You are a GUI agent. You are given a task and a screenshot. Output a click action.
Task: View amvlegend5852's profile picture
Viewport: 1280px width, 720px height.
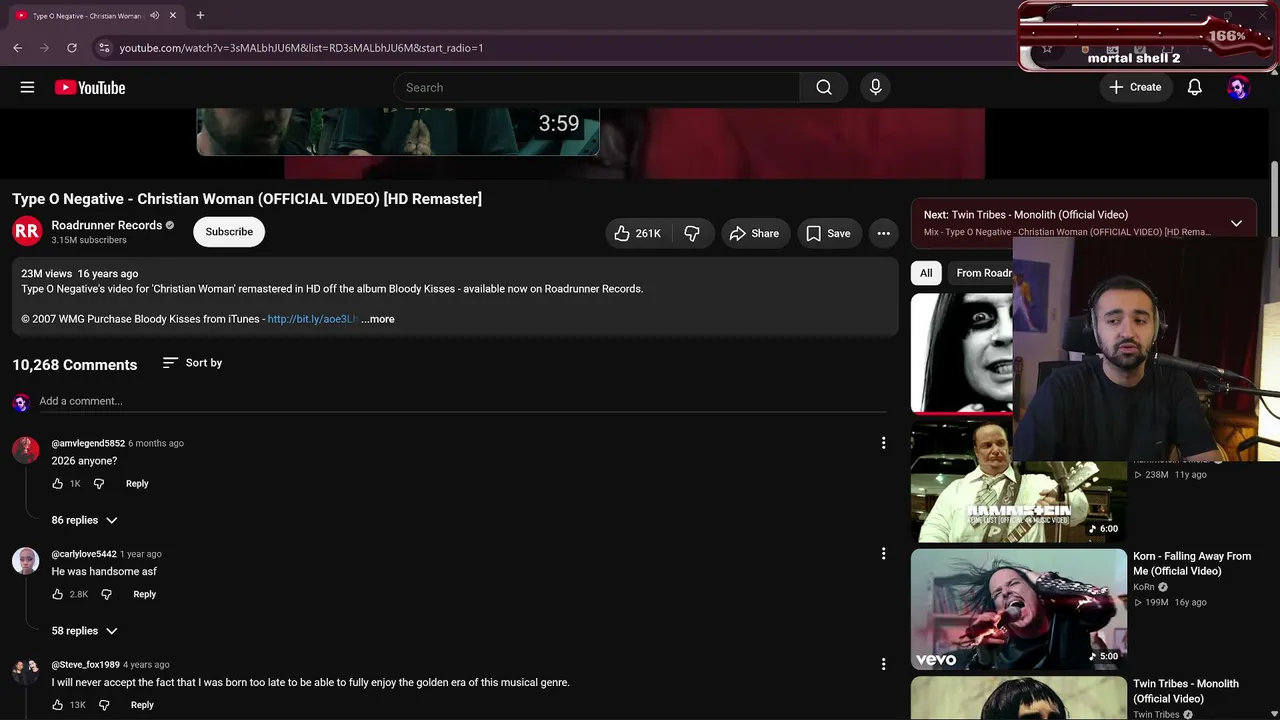coord(25,450)
